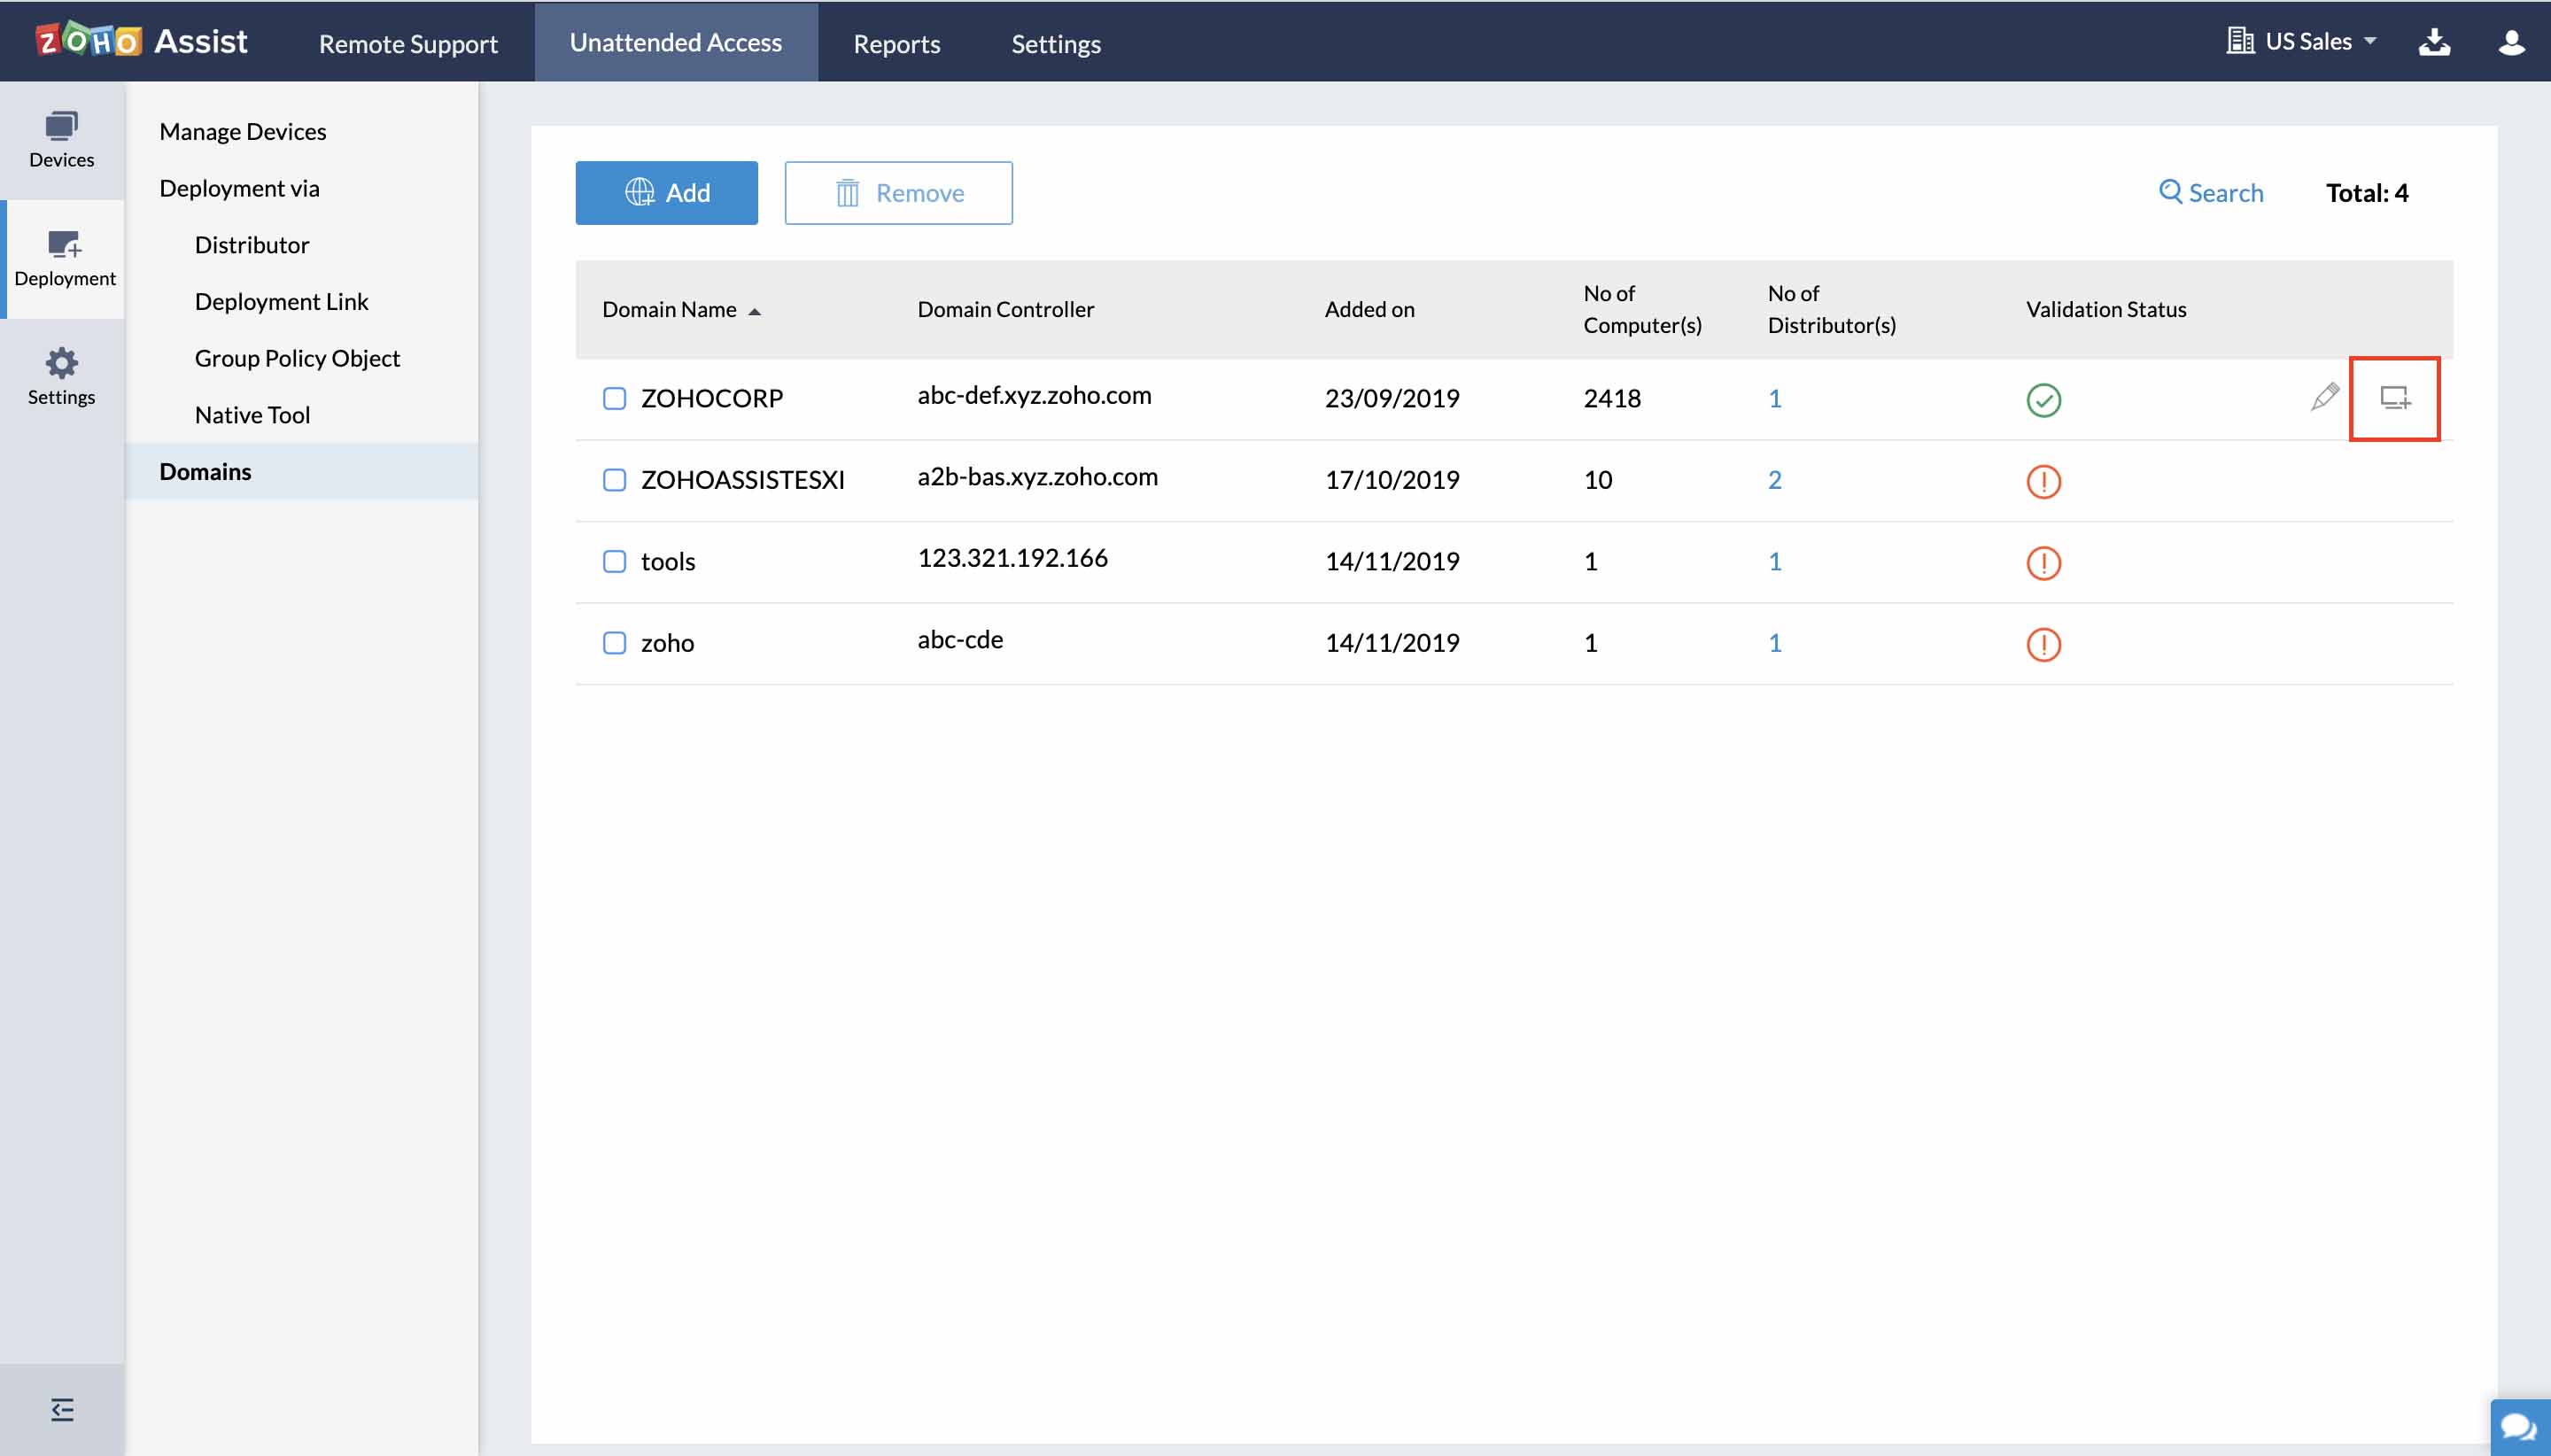Select Domains in the side menu
Image resolution: width=2551 pixels, height=1456 pixels.
click(x=301, y=471)
